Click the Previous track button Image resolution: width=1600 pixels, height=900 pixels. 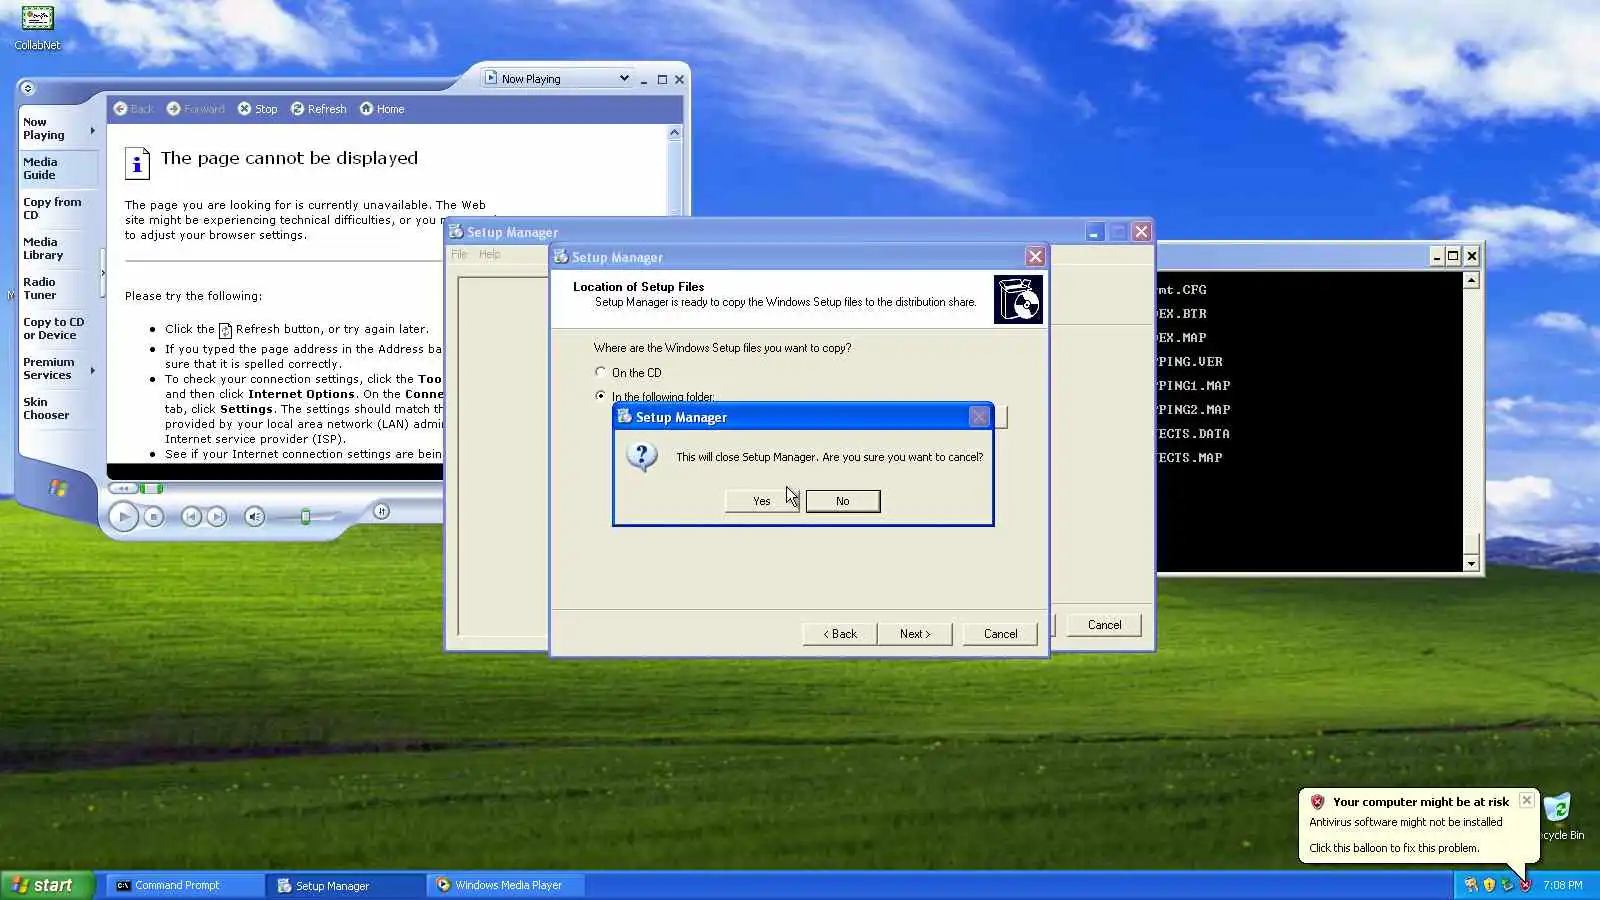(191, 516)
